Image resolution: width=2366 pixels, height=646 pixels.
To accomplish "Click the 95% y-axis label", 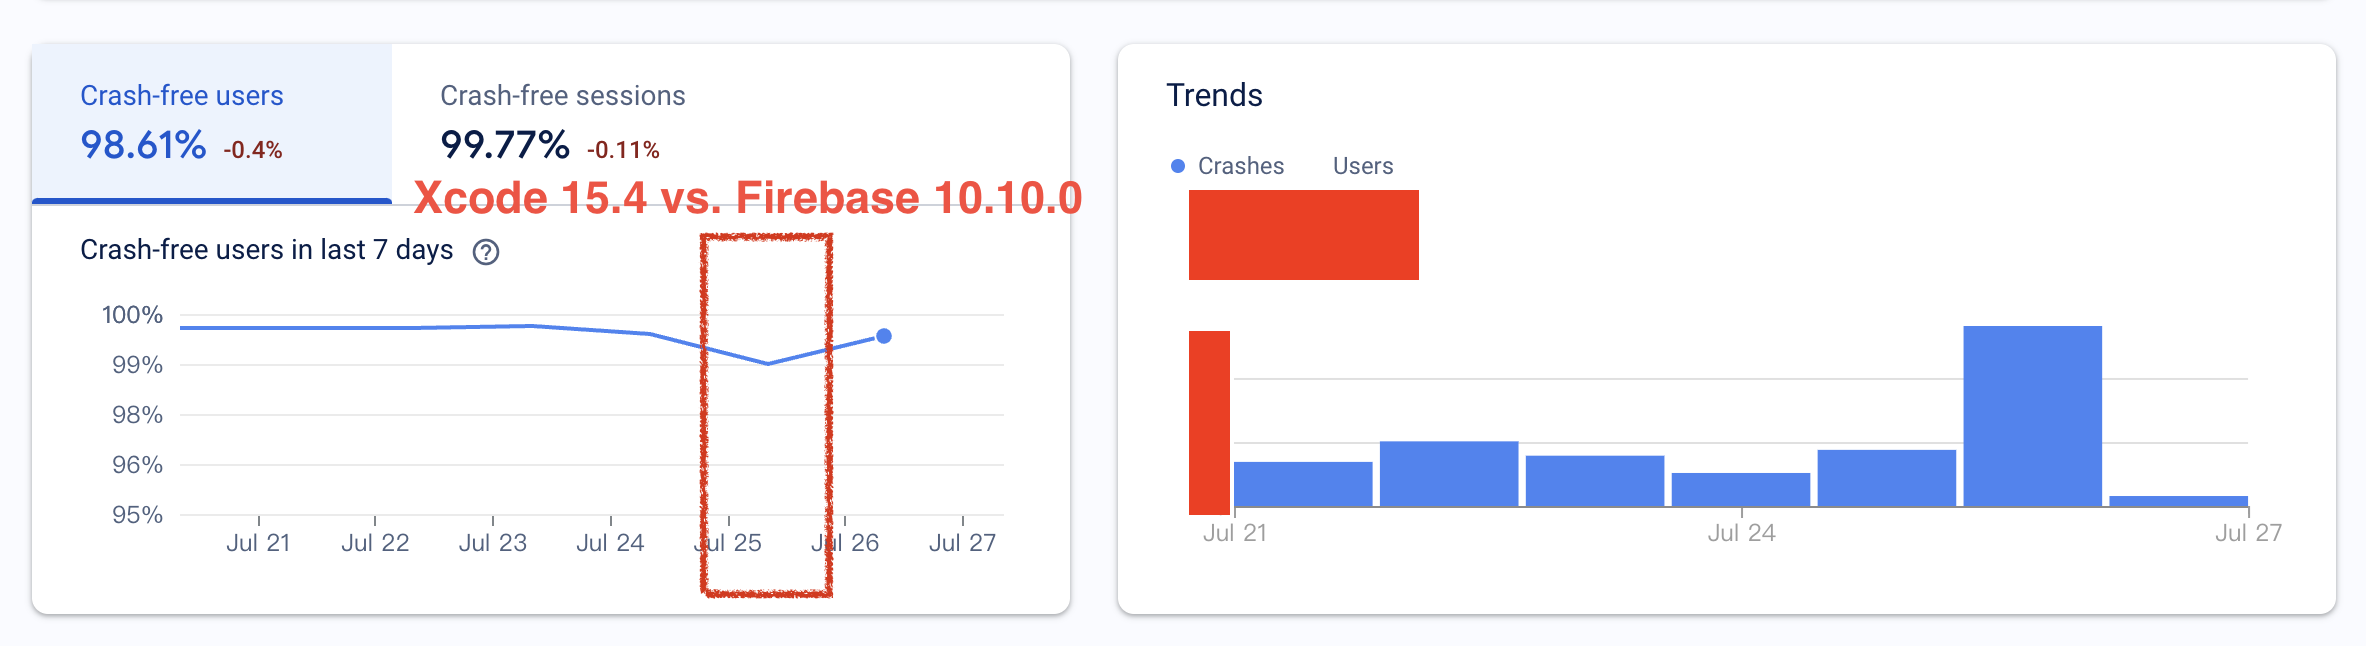I will pos(137,515).
